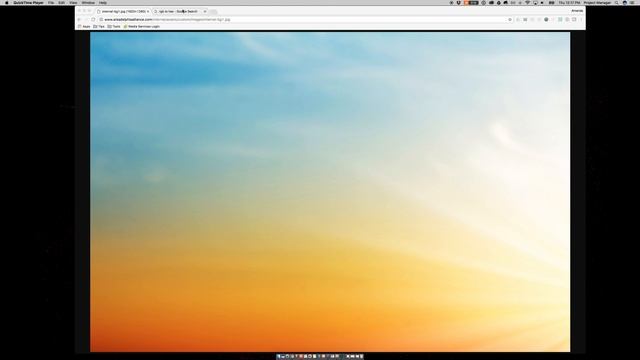Open Finder from the Dock

[x=279, y=356]
